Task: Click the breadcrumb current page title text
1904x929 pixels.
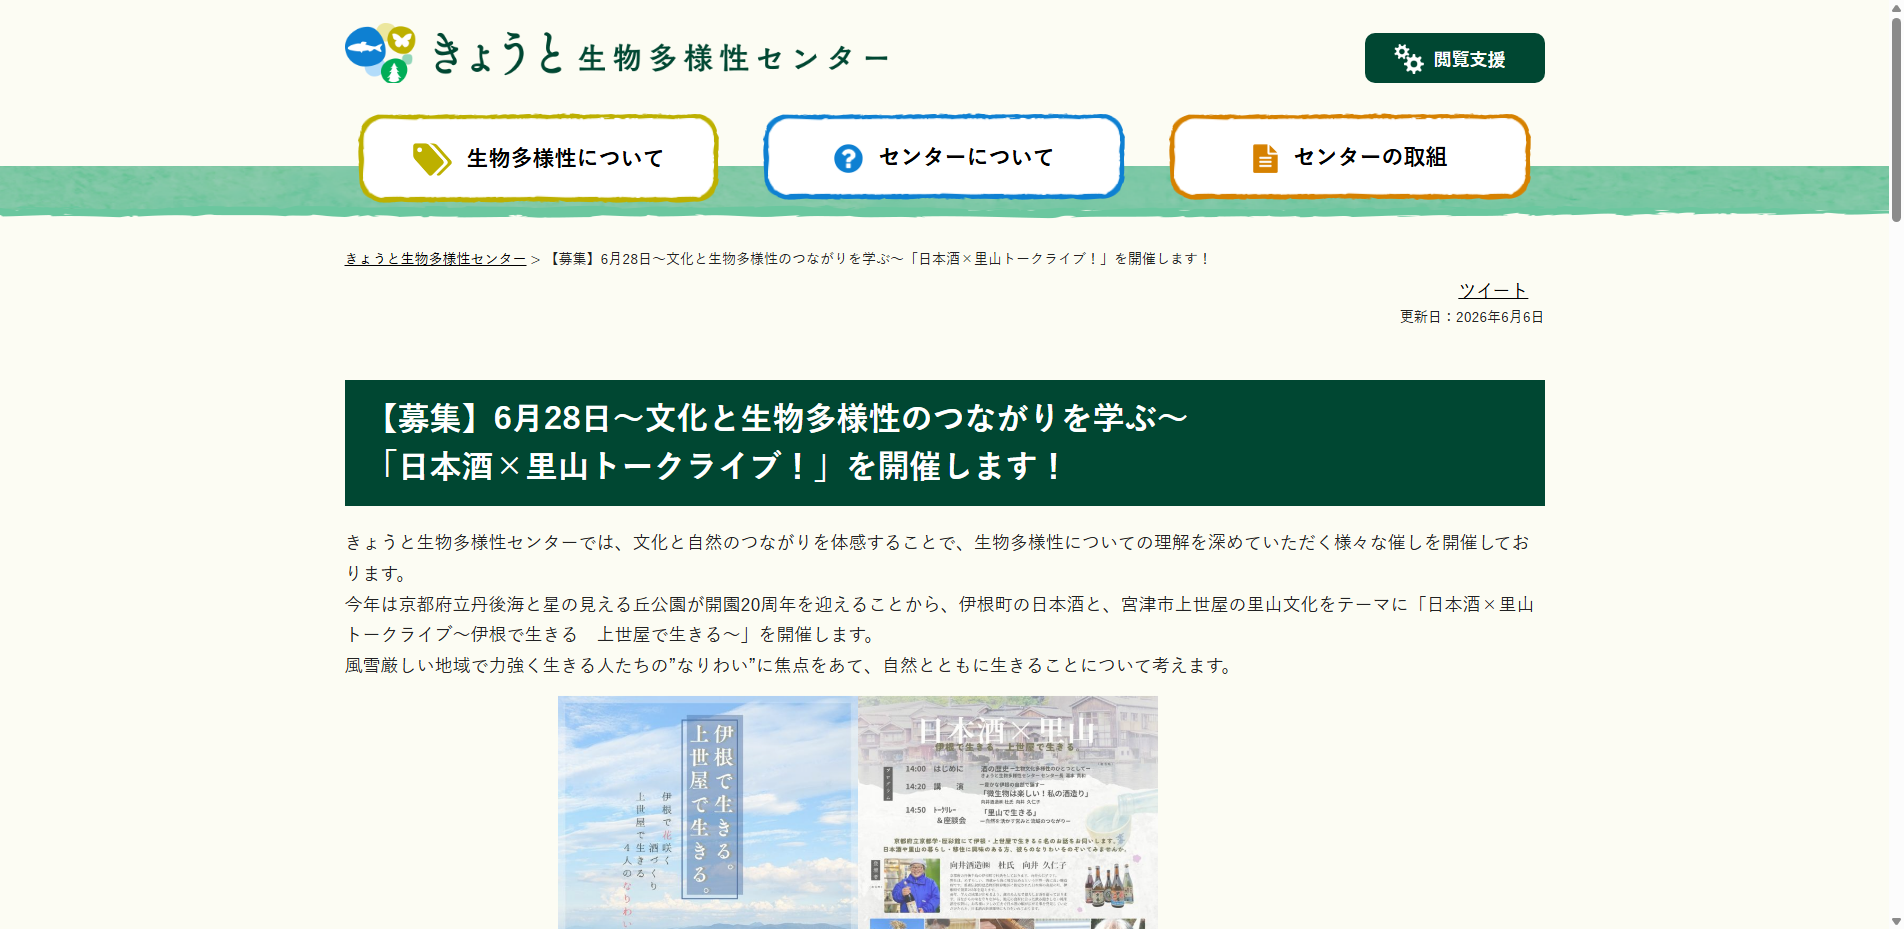Action: coord(879,259)
